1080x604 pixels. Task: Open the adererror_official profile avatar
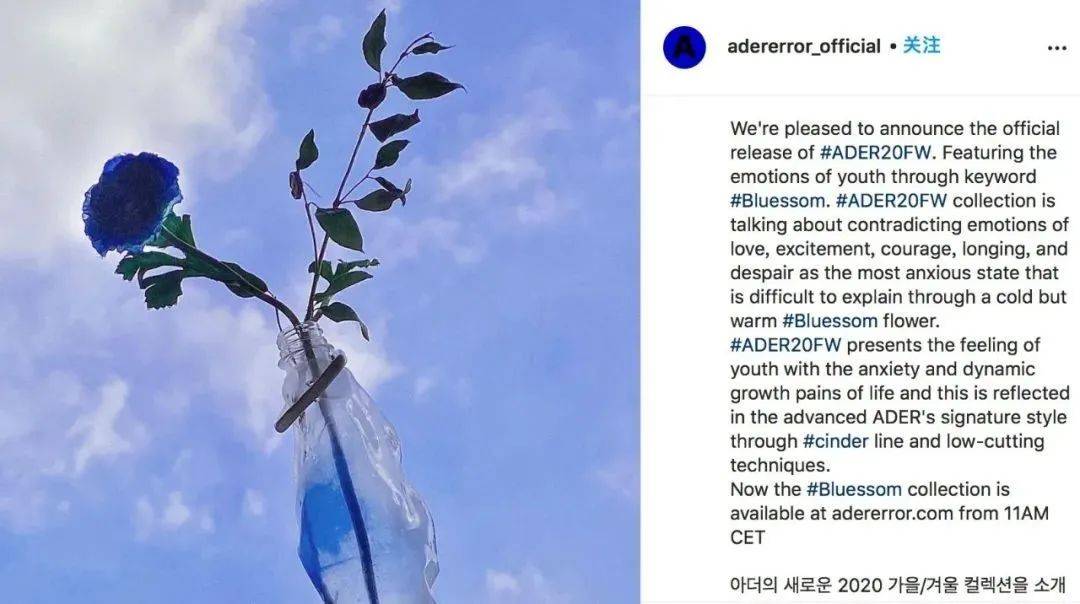point(684,48)
